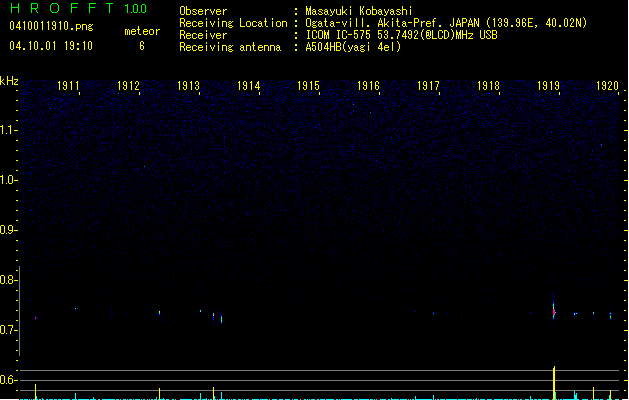Click the 0.8 kHz axis label
This screenshot has width=629, height=400.
8,280
